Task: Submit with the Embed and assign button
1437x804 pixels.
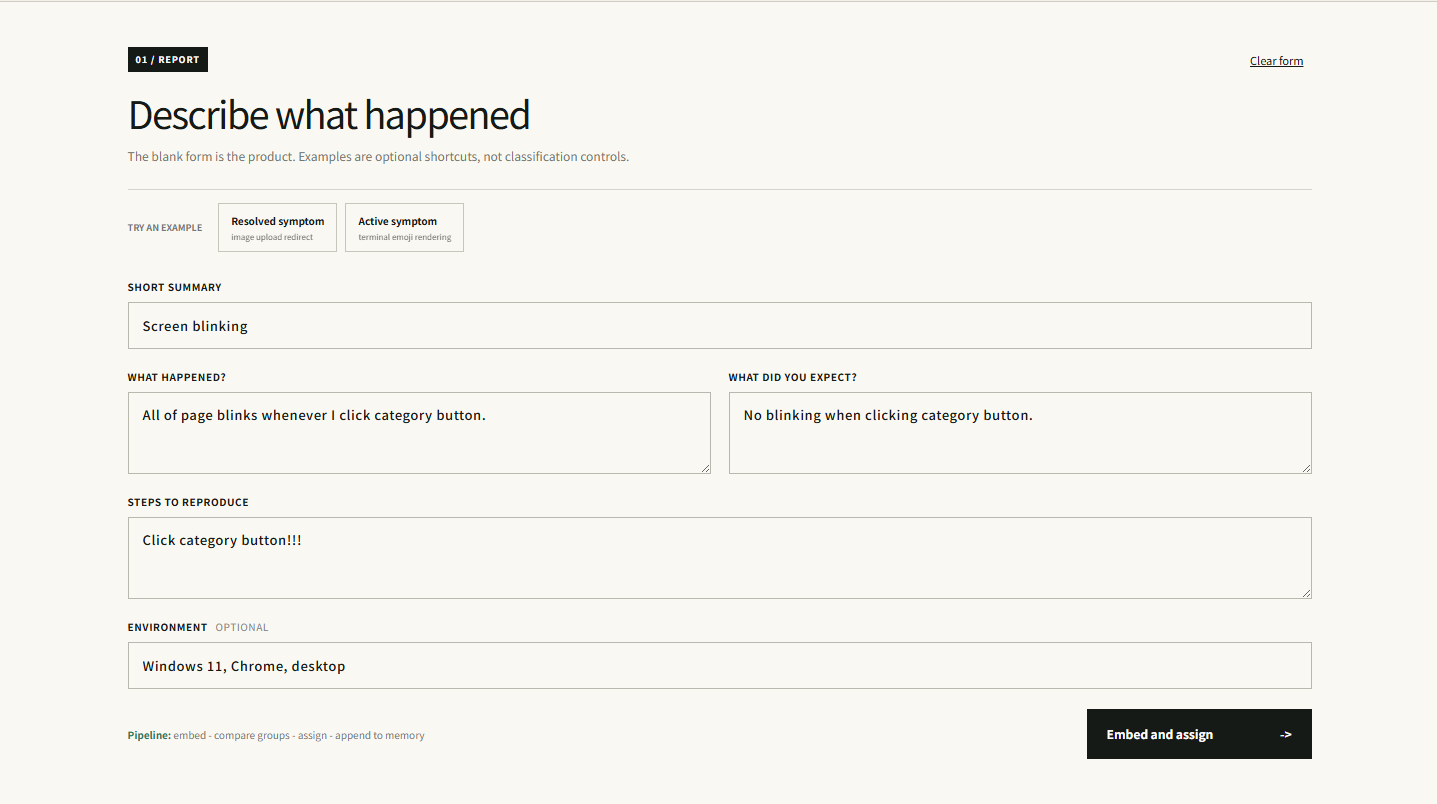Action: point(1199,734)
